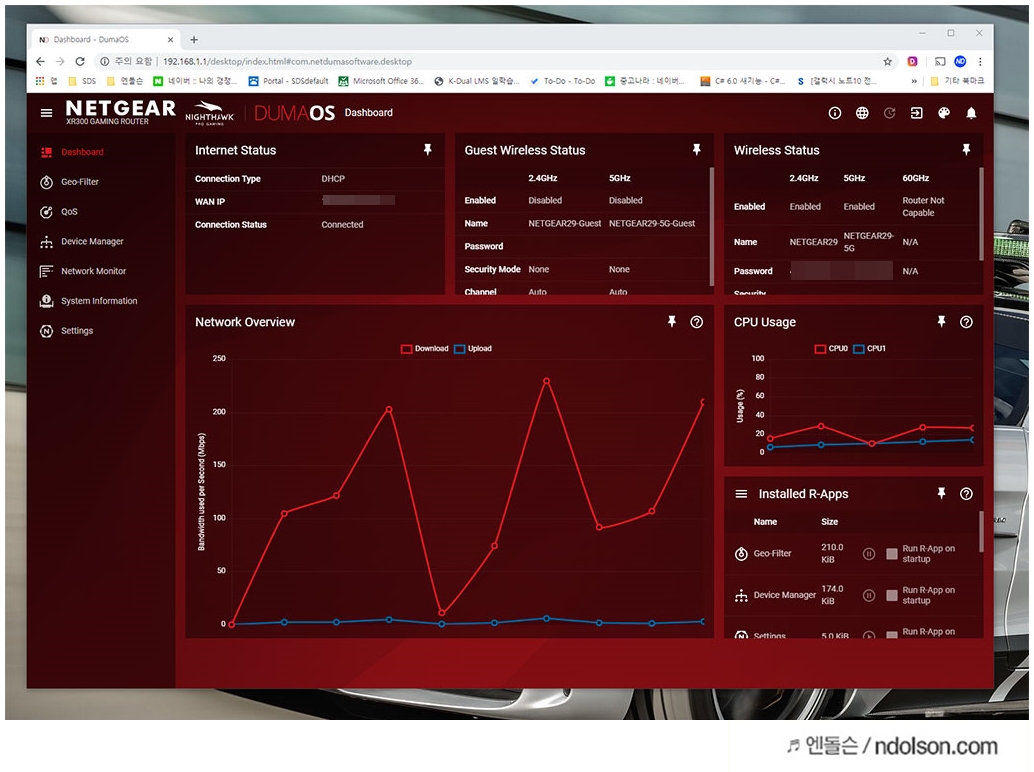The width and height of the screenshot is (1034, 772).
Task: Unpin the Network Overview panel
Action: click(x=671, y=322)
